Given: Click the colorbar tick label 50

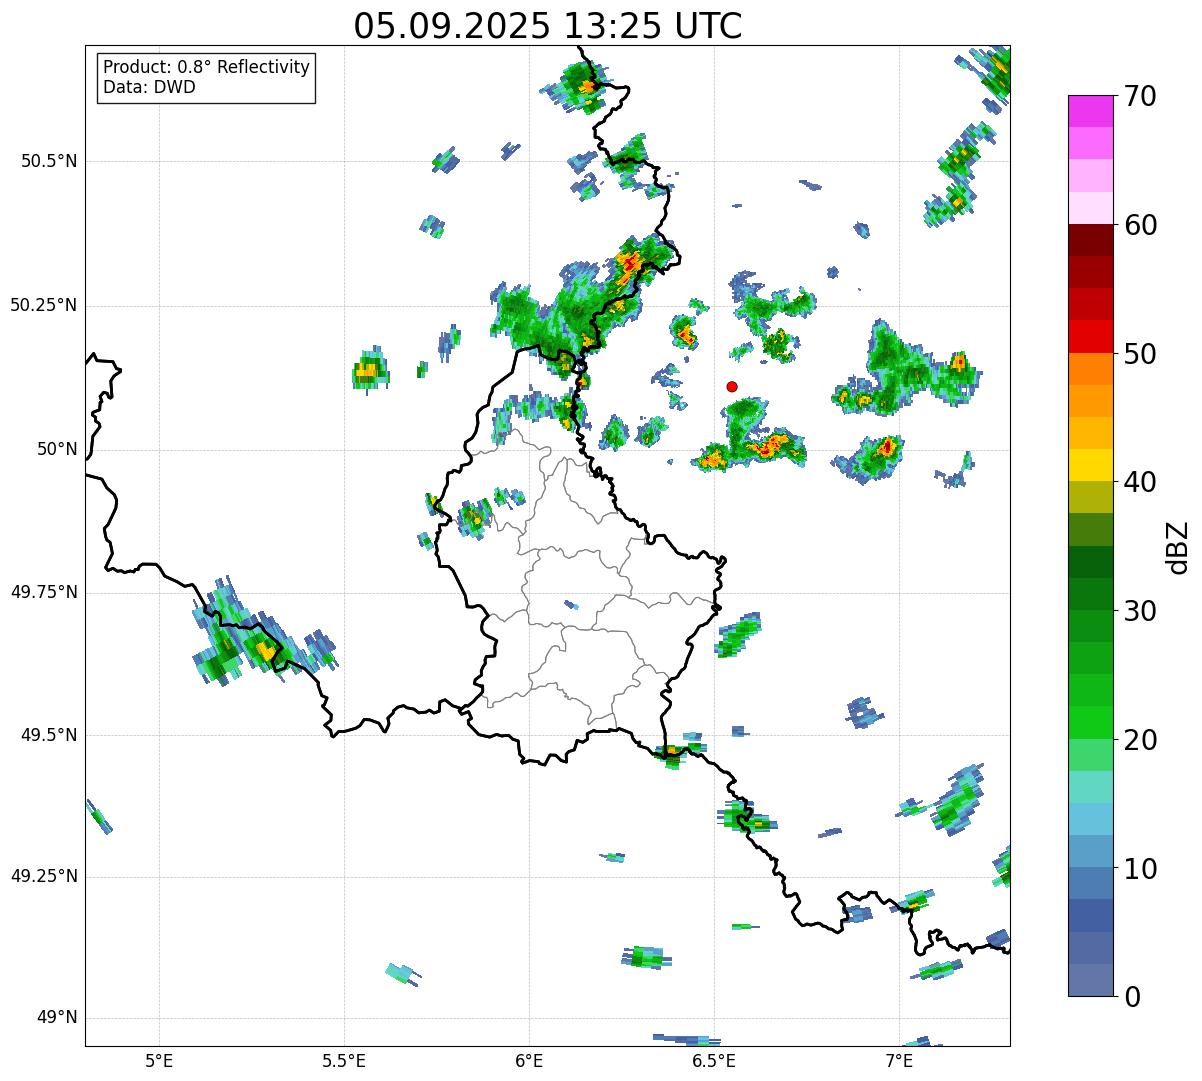Looking at the screenshot, I should coord(1140,354).
